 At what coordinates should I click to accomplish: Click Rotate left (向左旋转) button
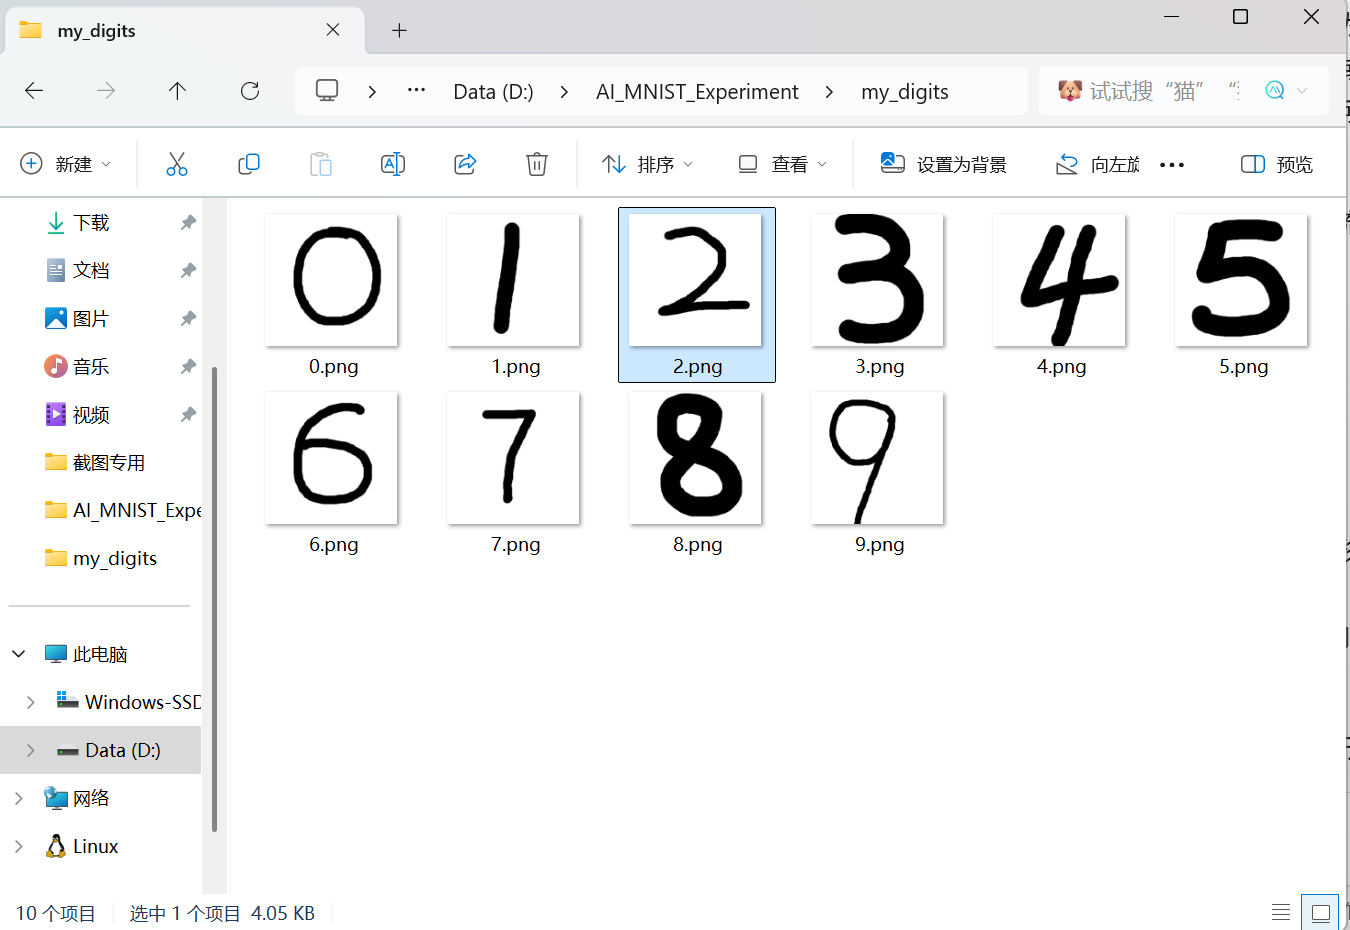(x=1097, y=164)
